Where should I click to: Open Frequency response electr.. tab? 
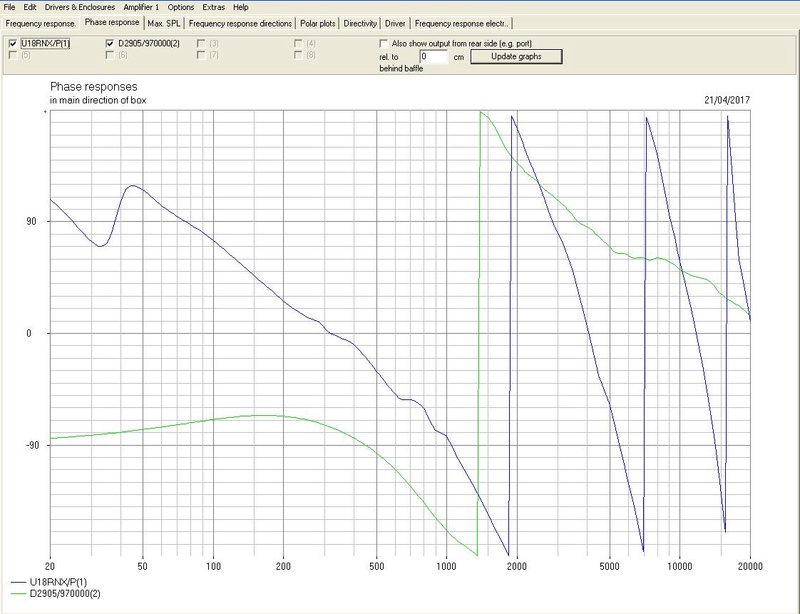coord(461,23)
